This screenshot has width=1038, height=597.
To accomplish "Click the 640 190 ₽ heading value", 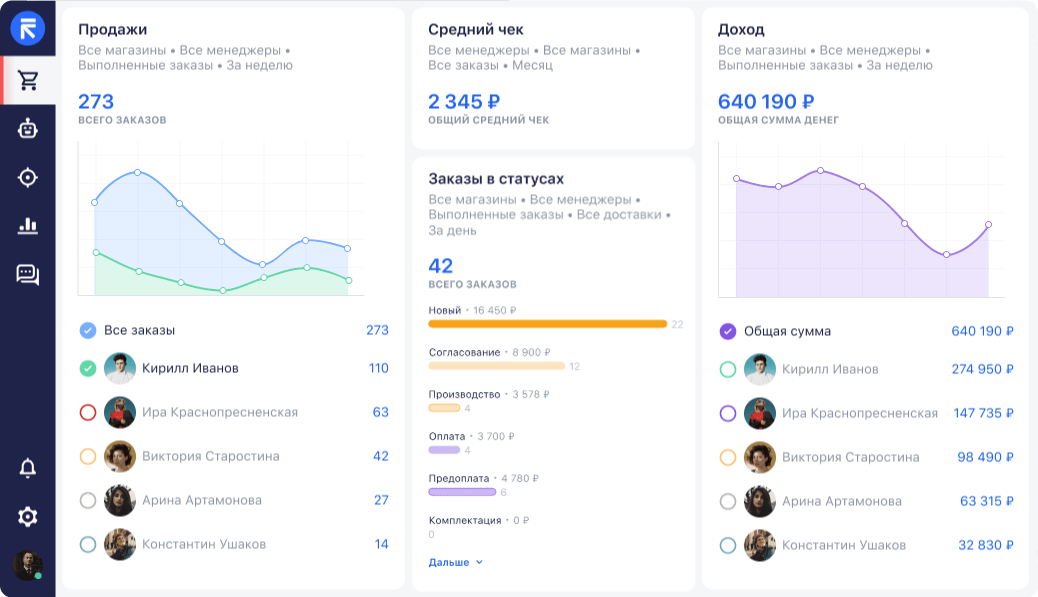I will [766, 101].
